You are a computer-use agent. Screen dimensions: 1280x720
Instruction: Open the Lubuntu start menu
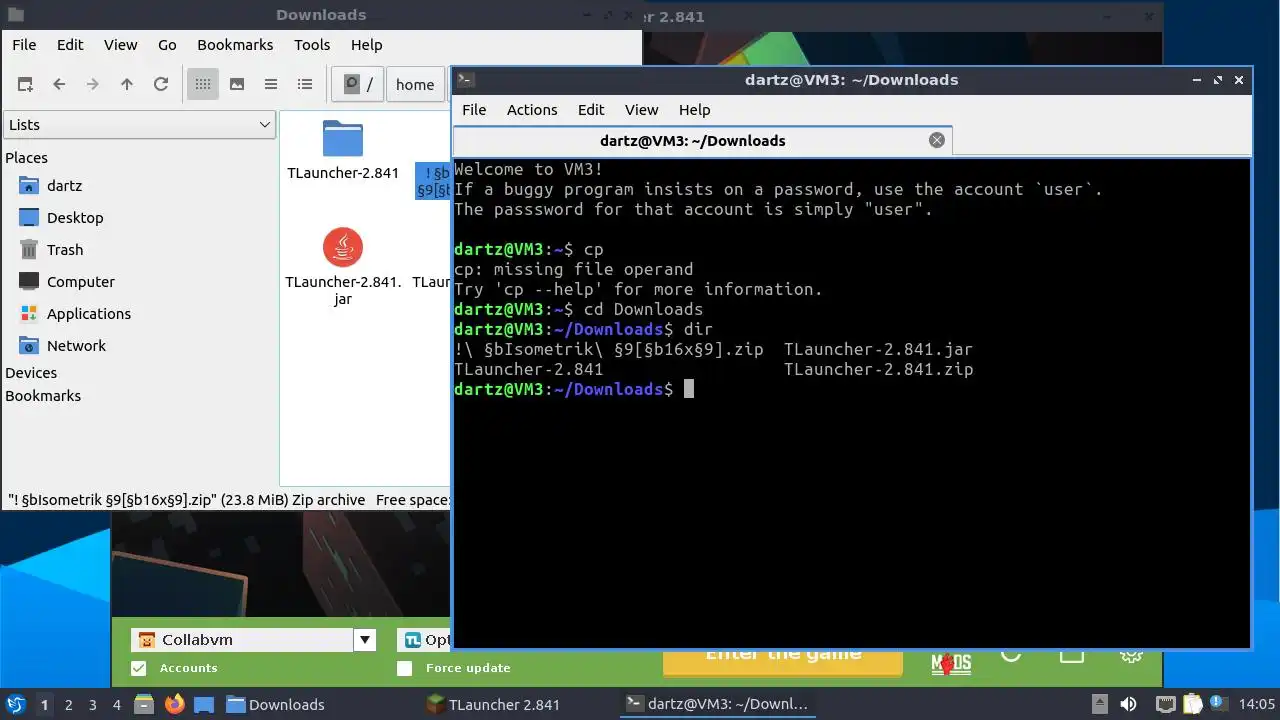(15, 704)
